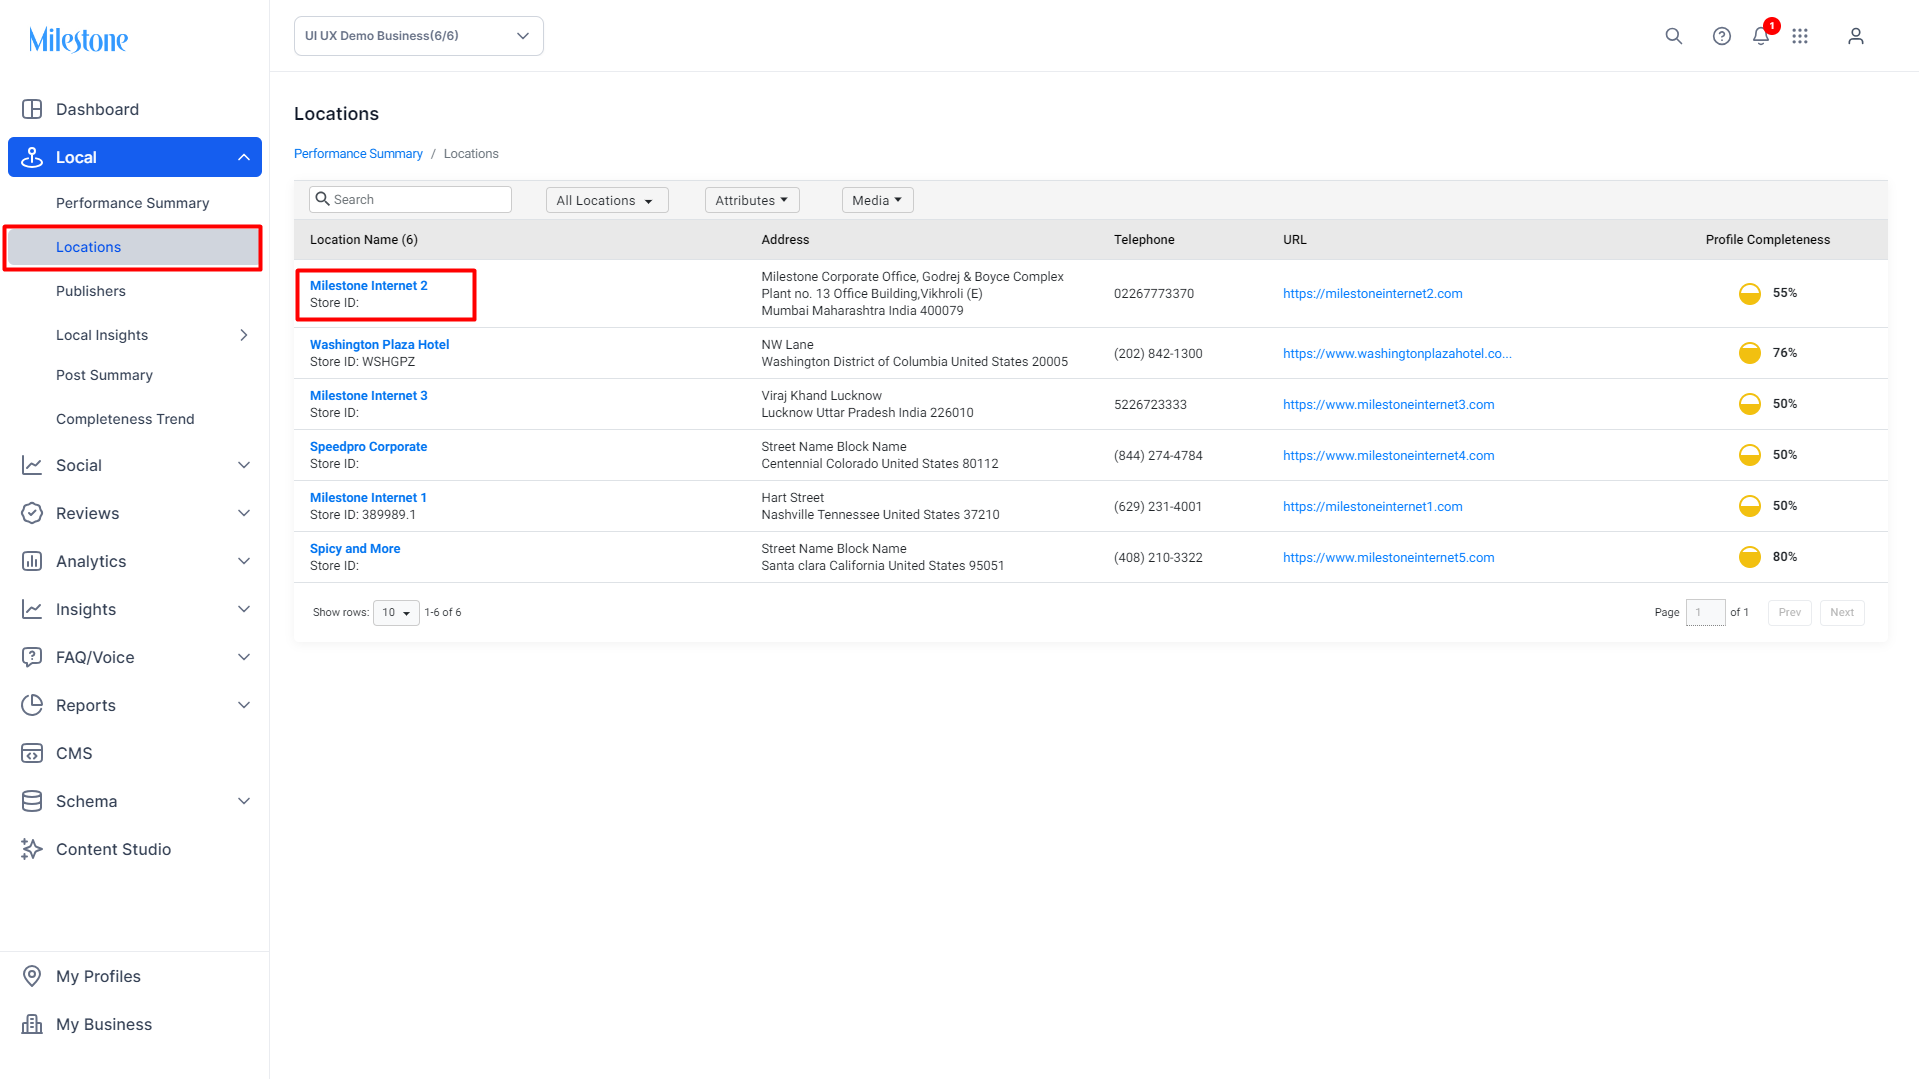This screenshot has width=1919, height=1079.
Task: Click completeness indicator for Milestone Internet 2
Action: (1749, 293)
